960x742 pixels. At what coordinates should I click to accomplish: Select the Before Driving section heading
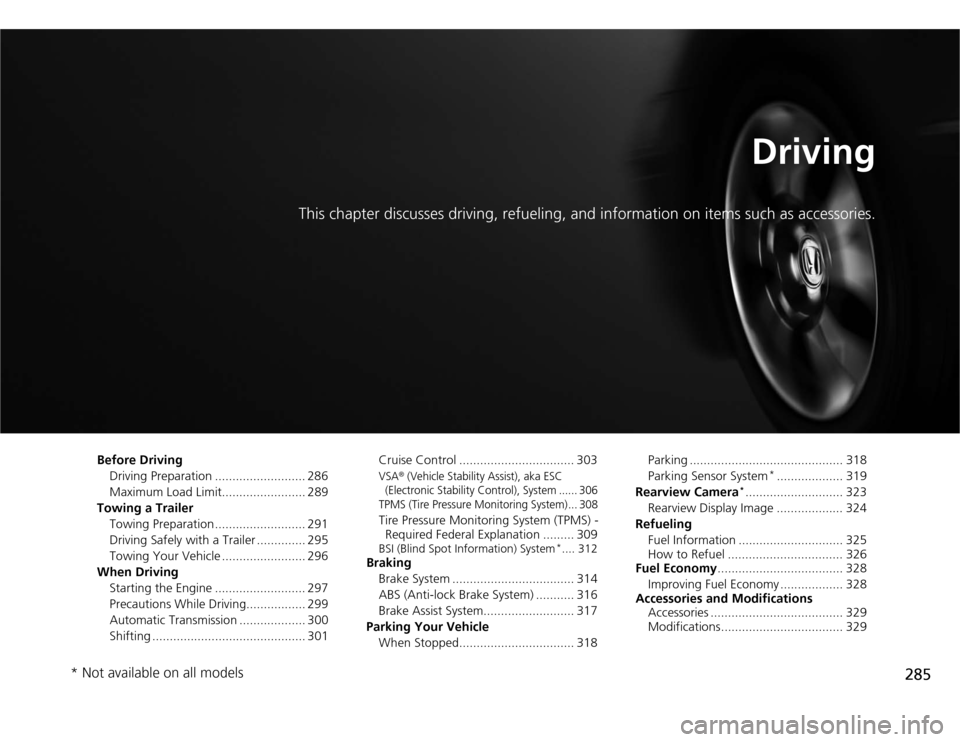click(140, 460)
